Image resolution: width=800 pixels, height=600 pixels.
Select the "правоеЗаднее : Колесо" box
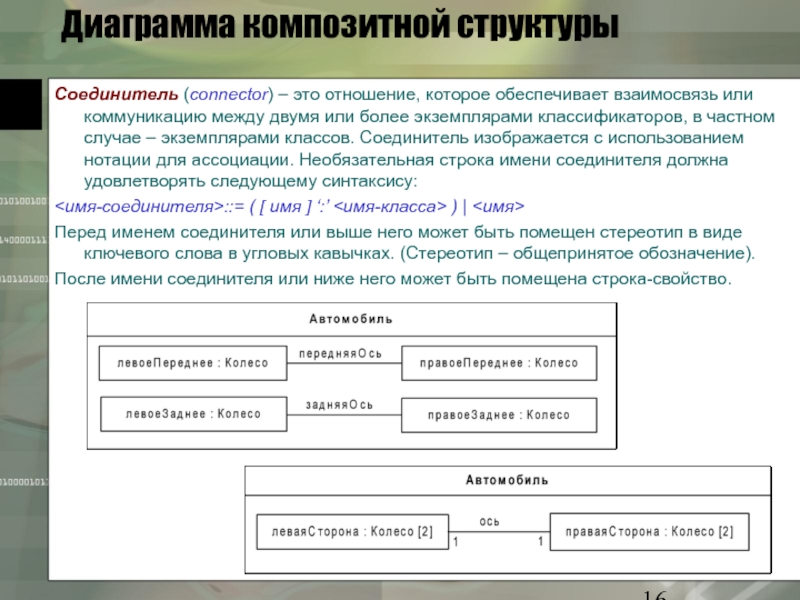(x=498, y=415)
